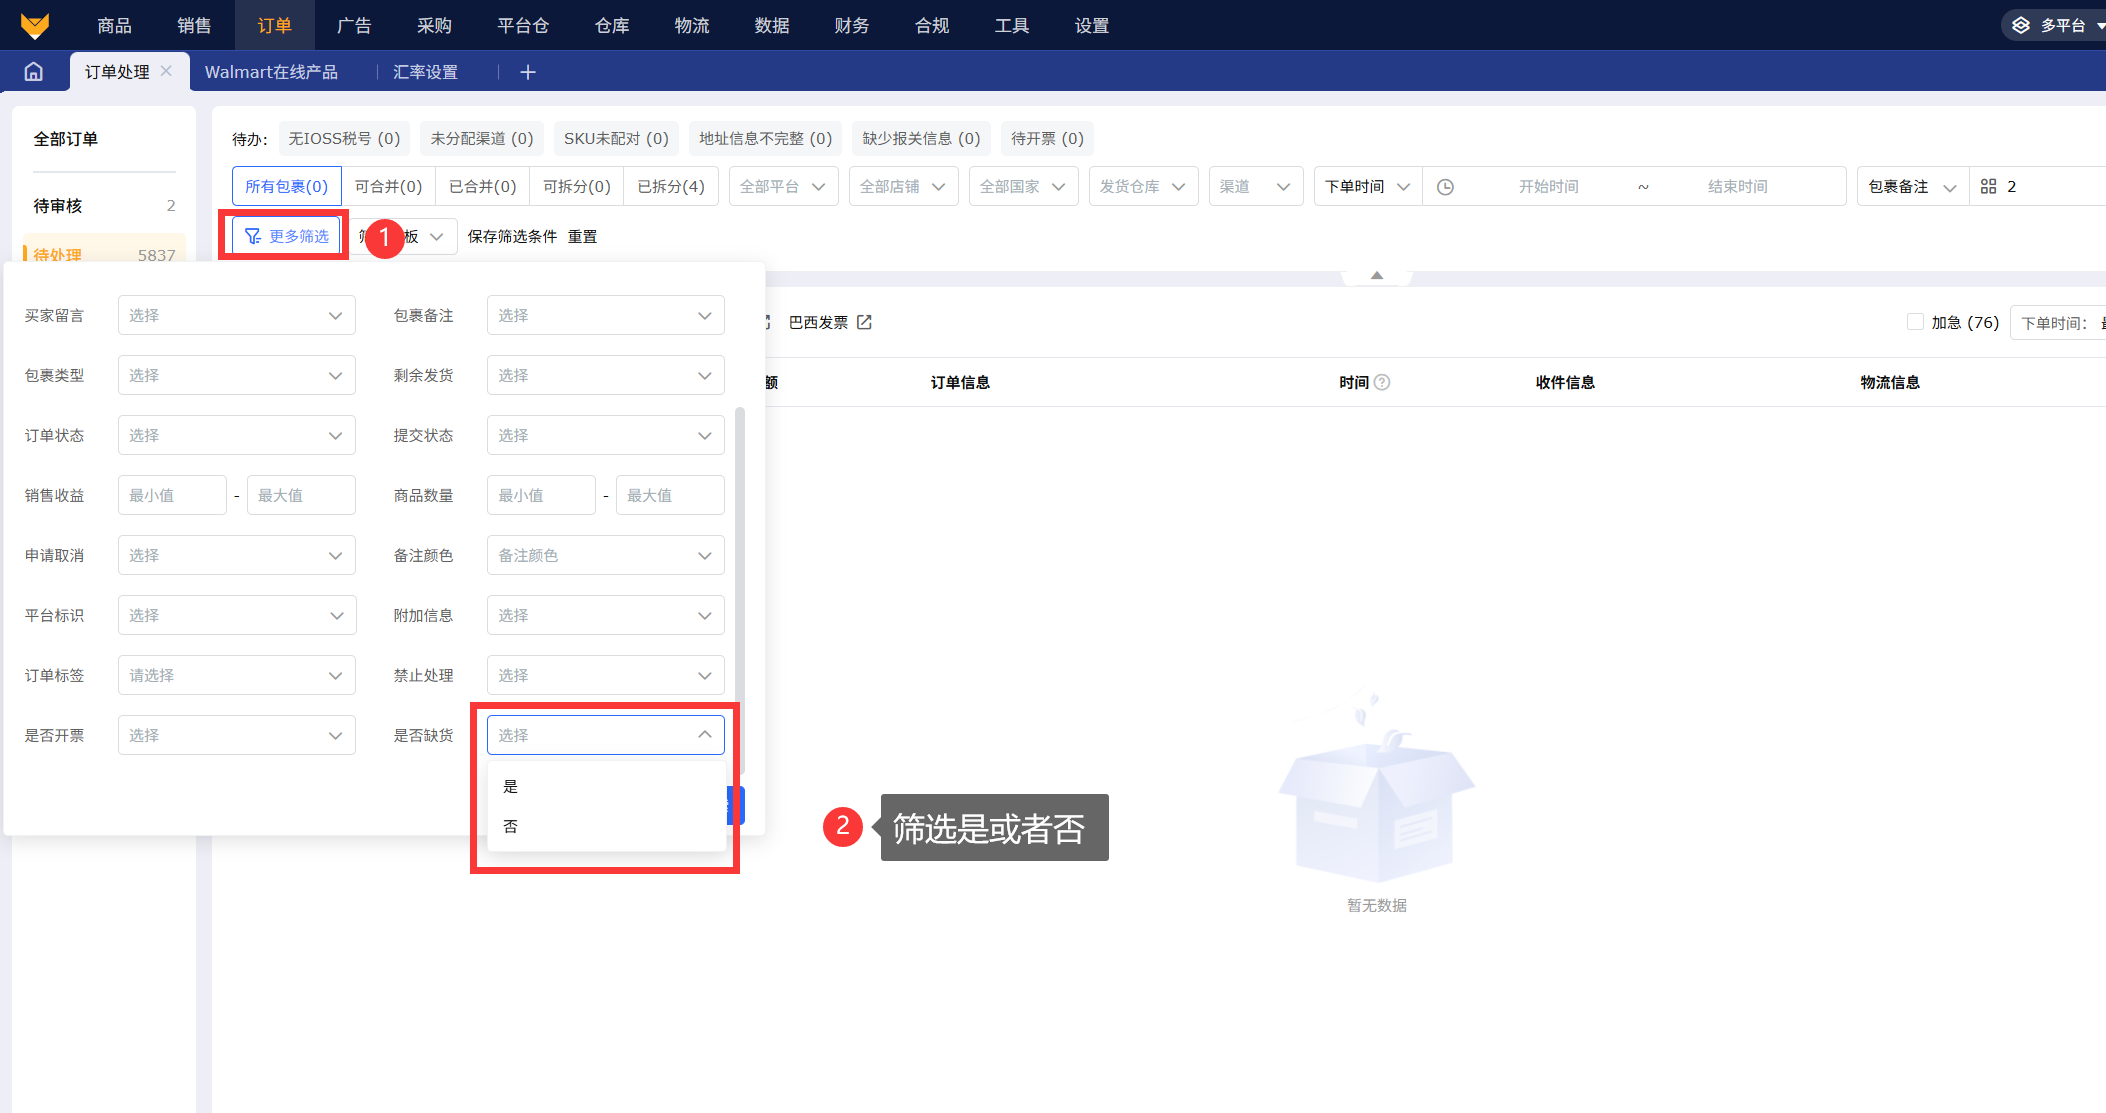Viewport: 2106px width, 1113px height.
Task: Select the 可合并(0) tab
Action: coord(388,187)
